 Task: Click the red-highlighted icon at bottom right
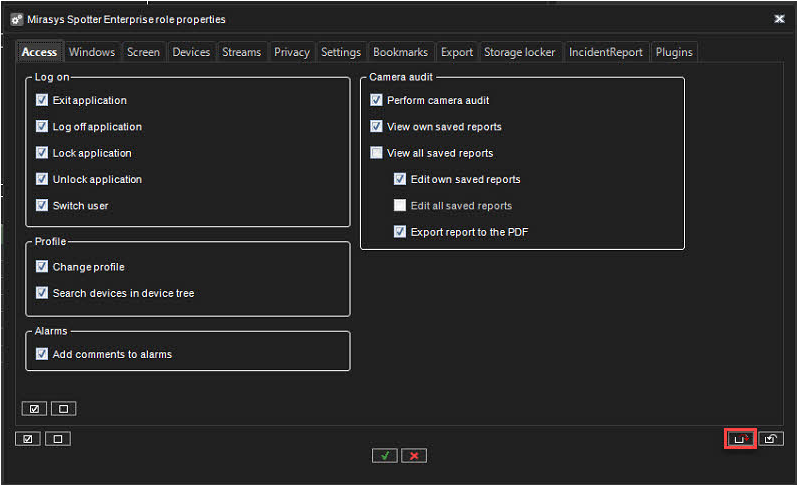[x=740, y=438]
